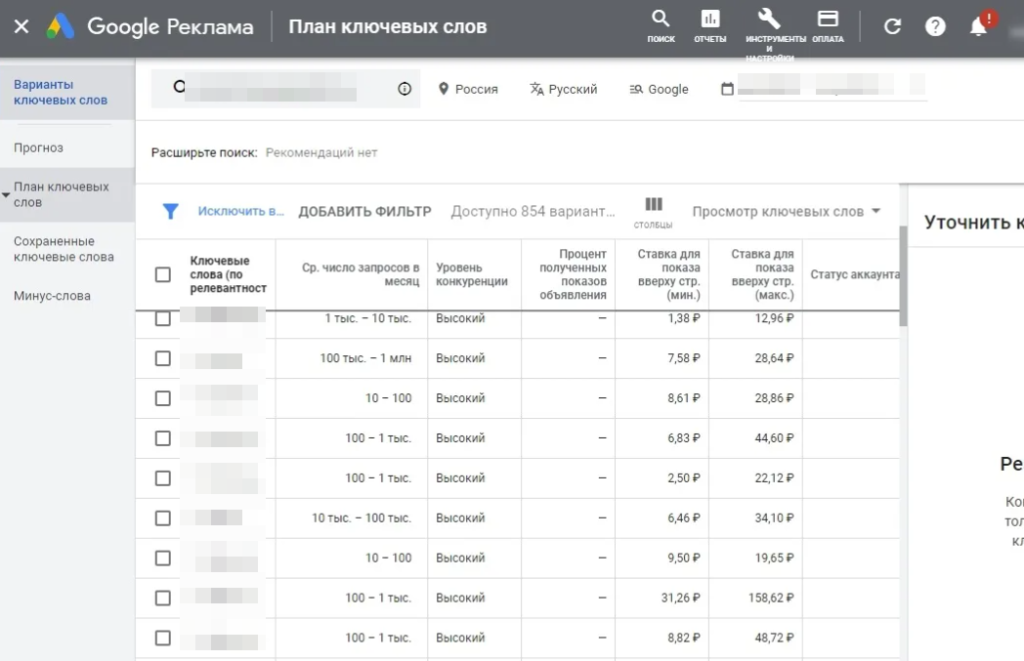Click the Google Ads logo

(x=60, y=27)
